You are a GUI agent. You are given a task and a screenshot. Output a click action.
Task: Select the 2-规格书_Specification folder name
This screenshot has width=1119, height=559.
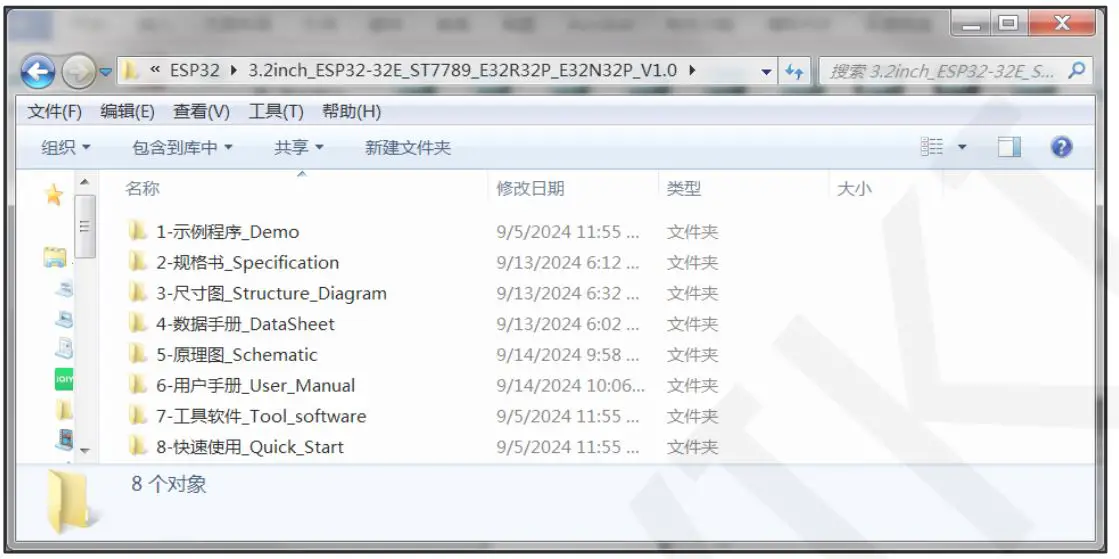[x=248, y=263]
